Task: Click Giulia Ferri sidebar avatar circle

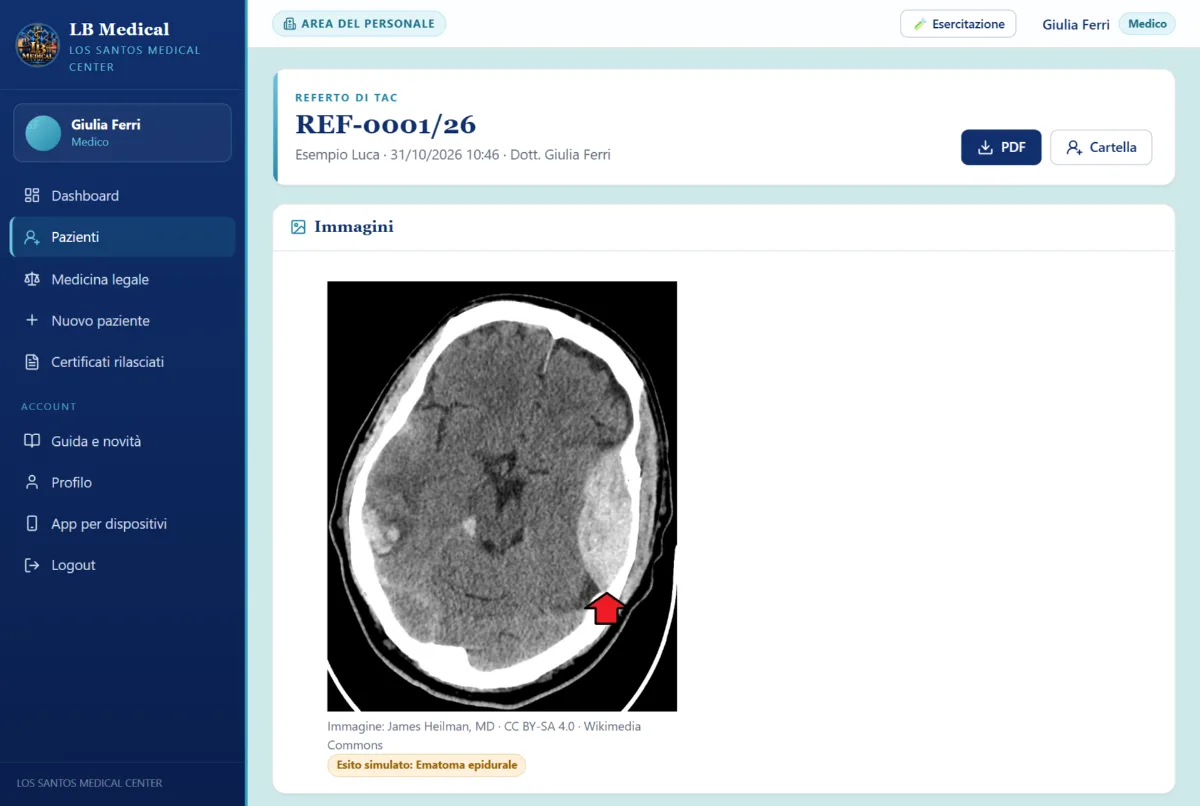Action: (x=43, y=133)
